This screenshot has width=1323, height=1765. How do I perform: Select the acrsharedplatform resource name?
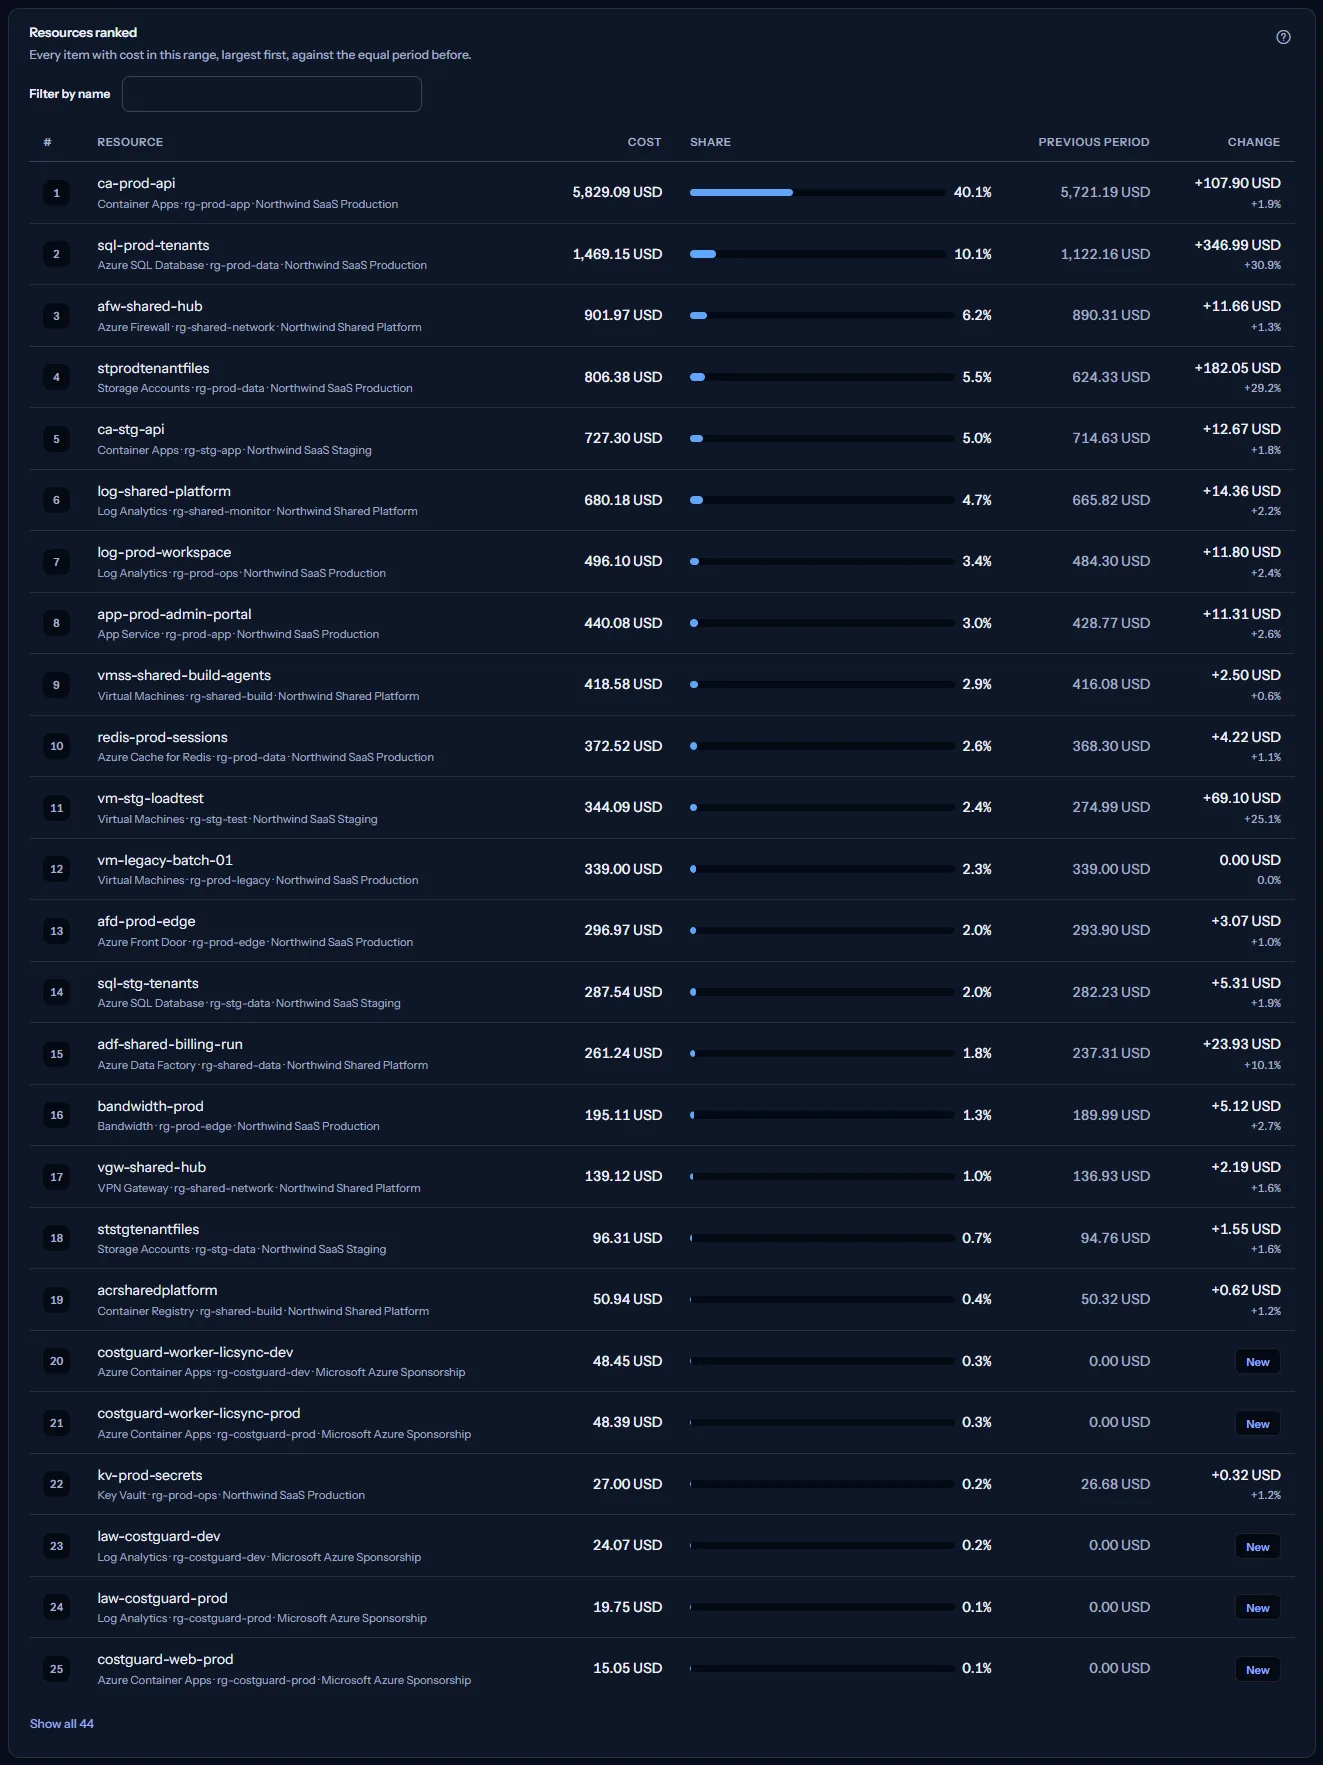157,1290
